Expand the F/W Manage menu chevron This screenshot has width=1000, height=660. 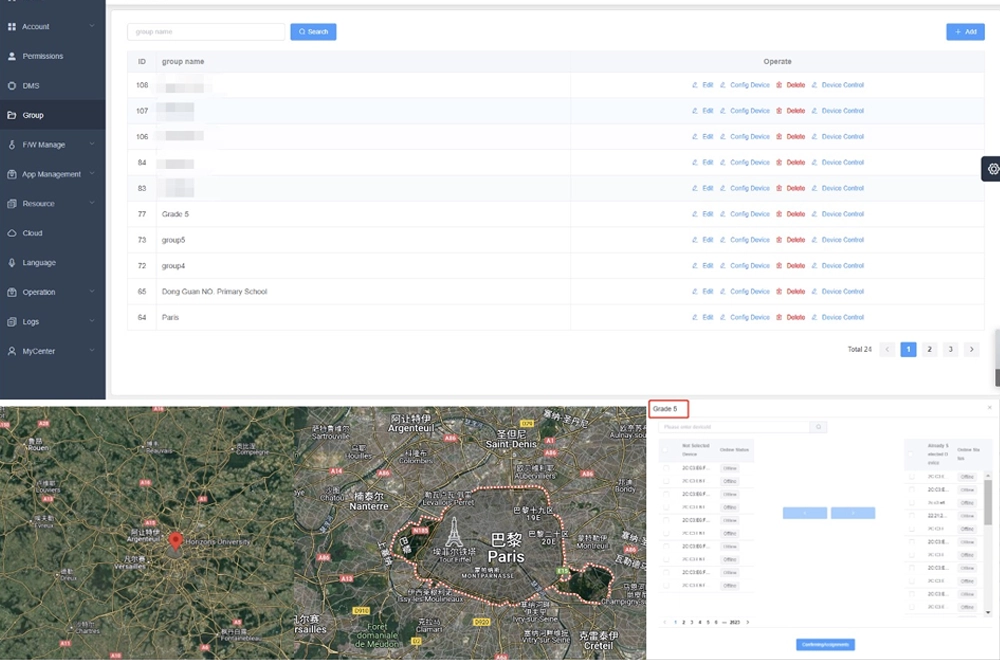click(92, 144)
